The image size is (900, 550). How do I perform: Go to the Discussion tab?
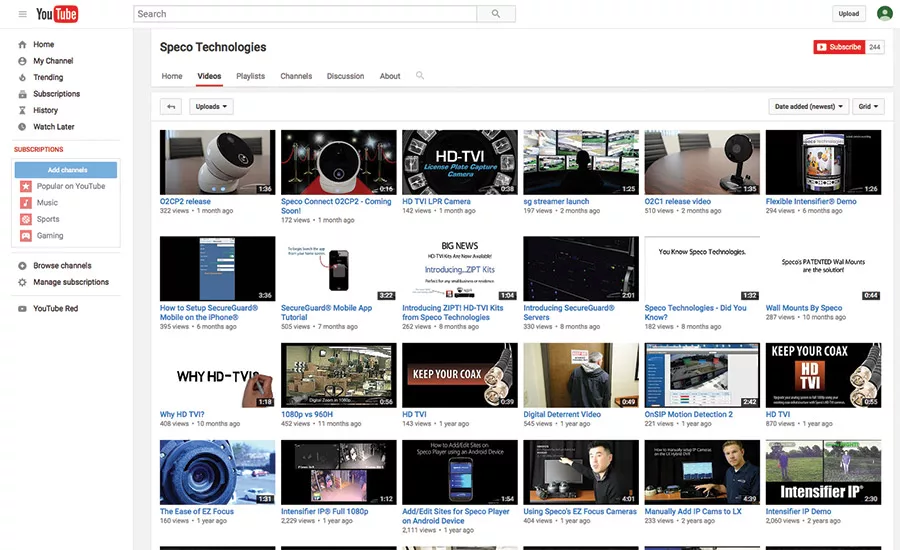[346, 76]
